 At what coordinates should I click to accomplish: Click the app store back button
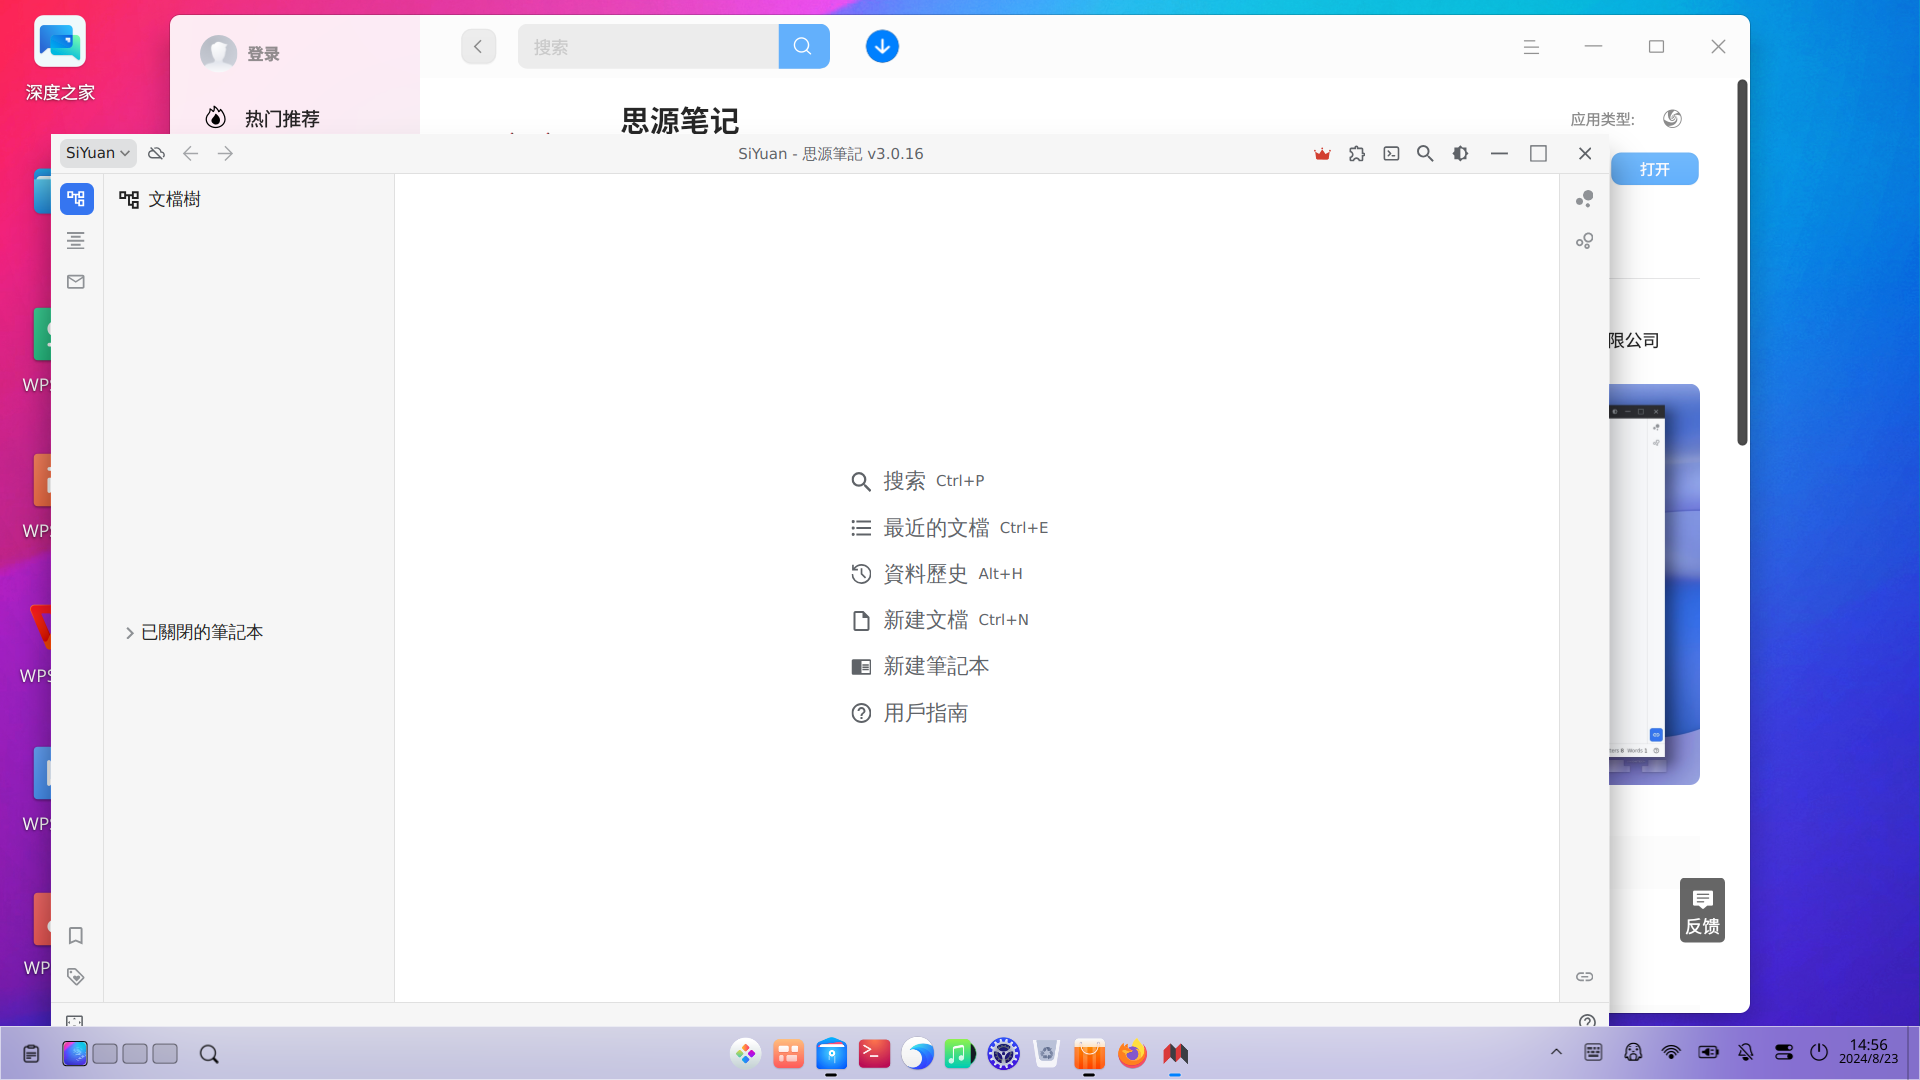click(x=478, y=47)
